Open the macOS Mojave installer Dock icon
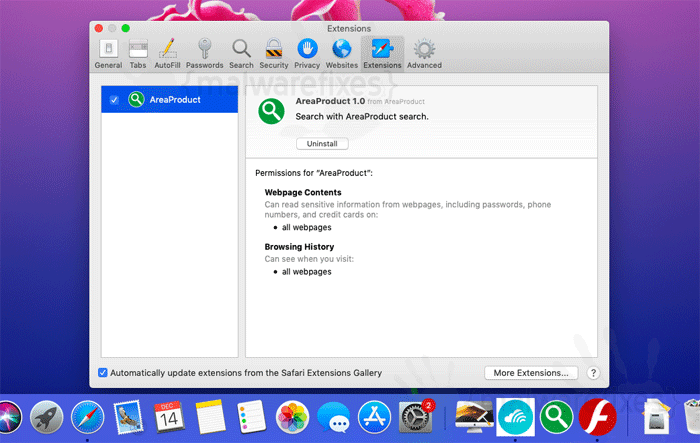Image resolution: width=700 pixels, height=443 pixels. [474, 417]
